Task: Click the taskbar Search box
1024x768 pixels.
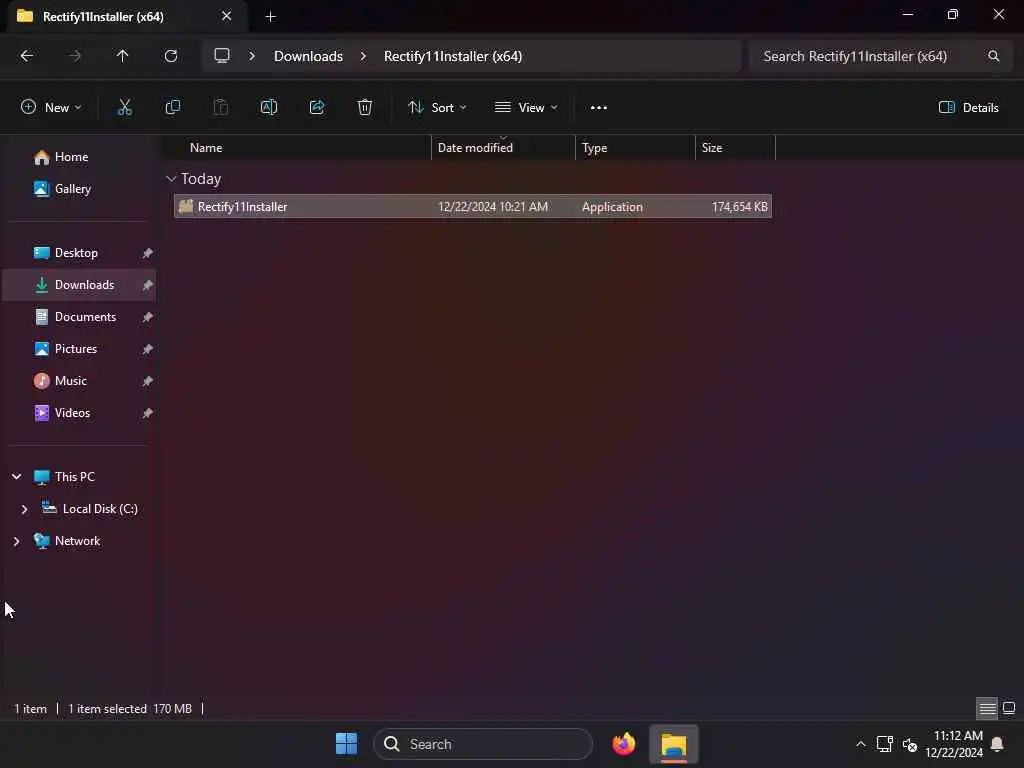Action: click(x=483, y=744)
